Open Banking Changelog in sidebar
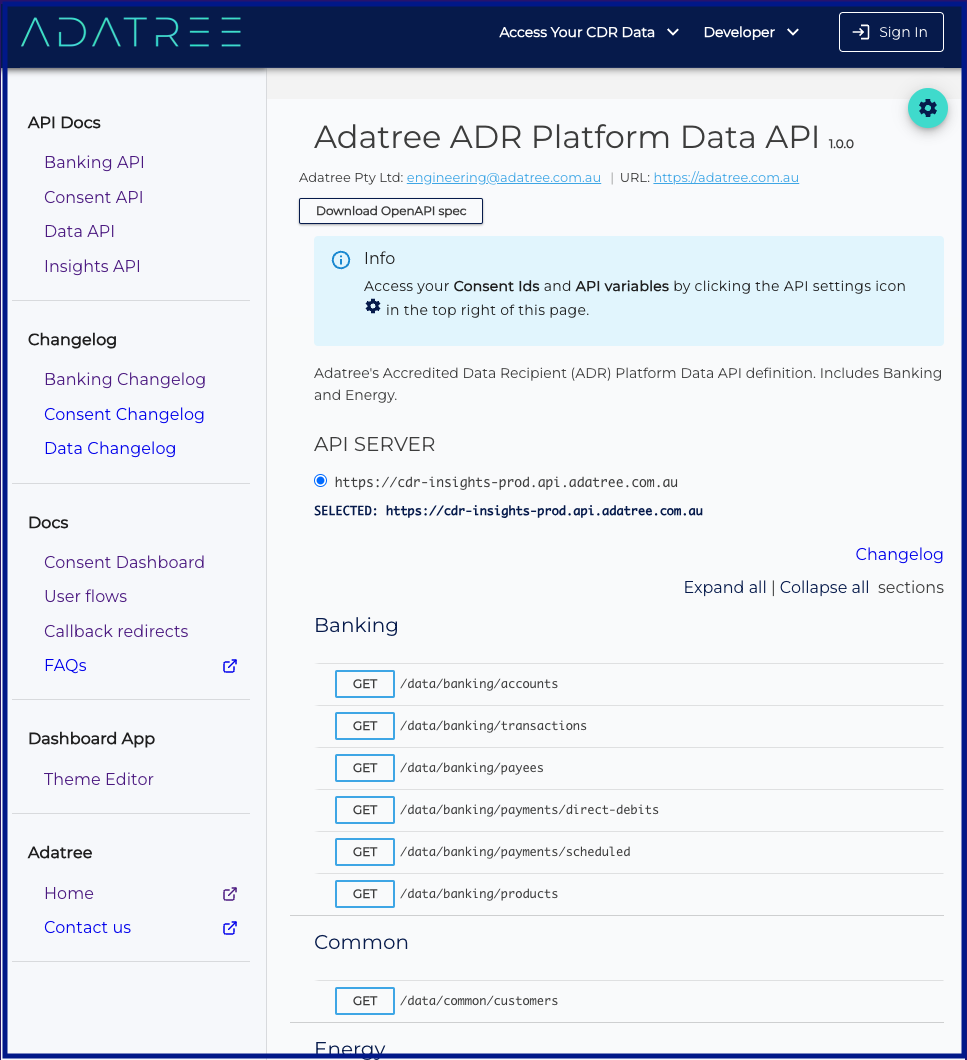Viewport: 967px width, 1060px height. pos(124,379)
